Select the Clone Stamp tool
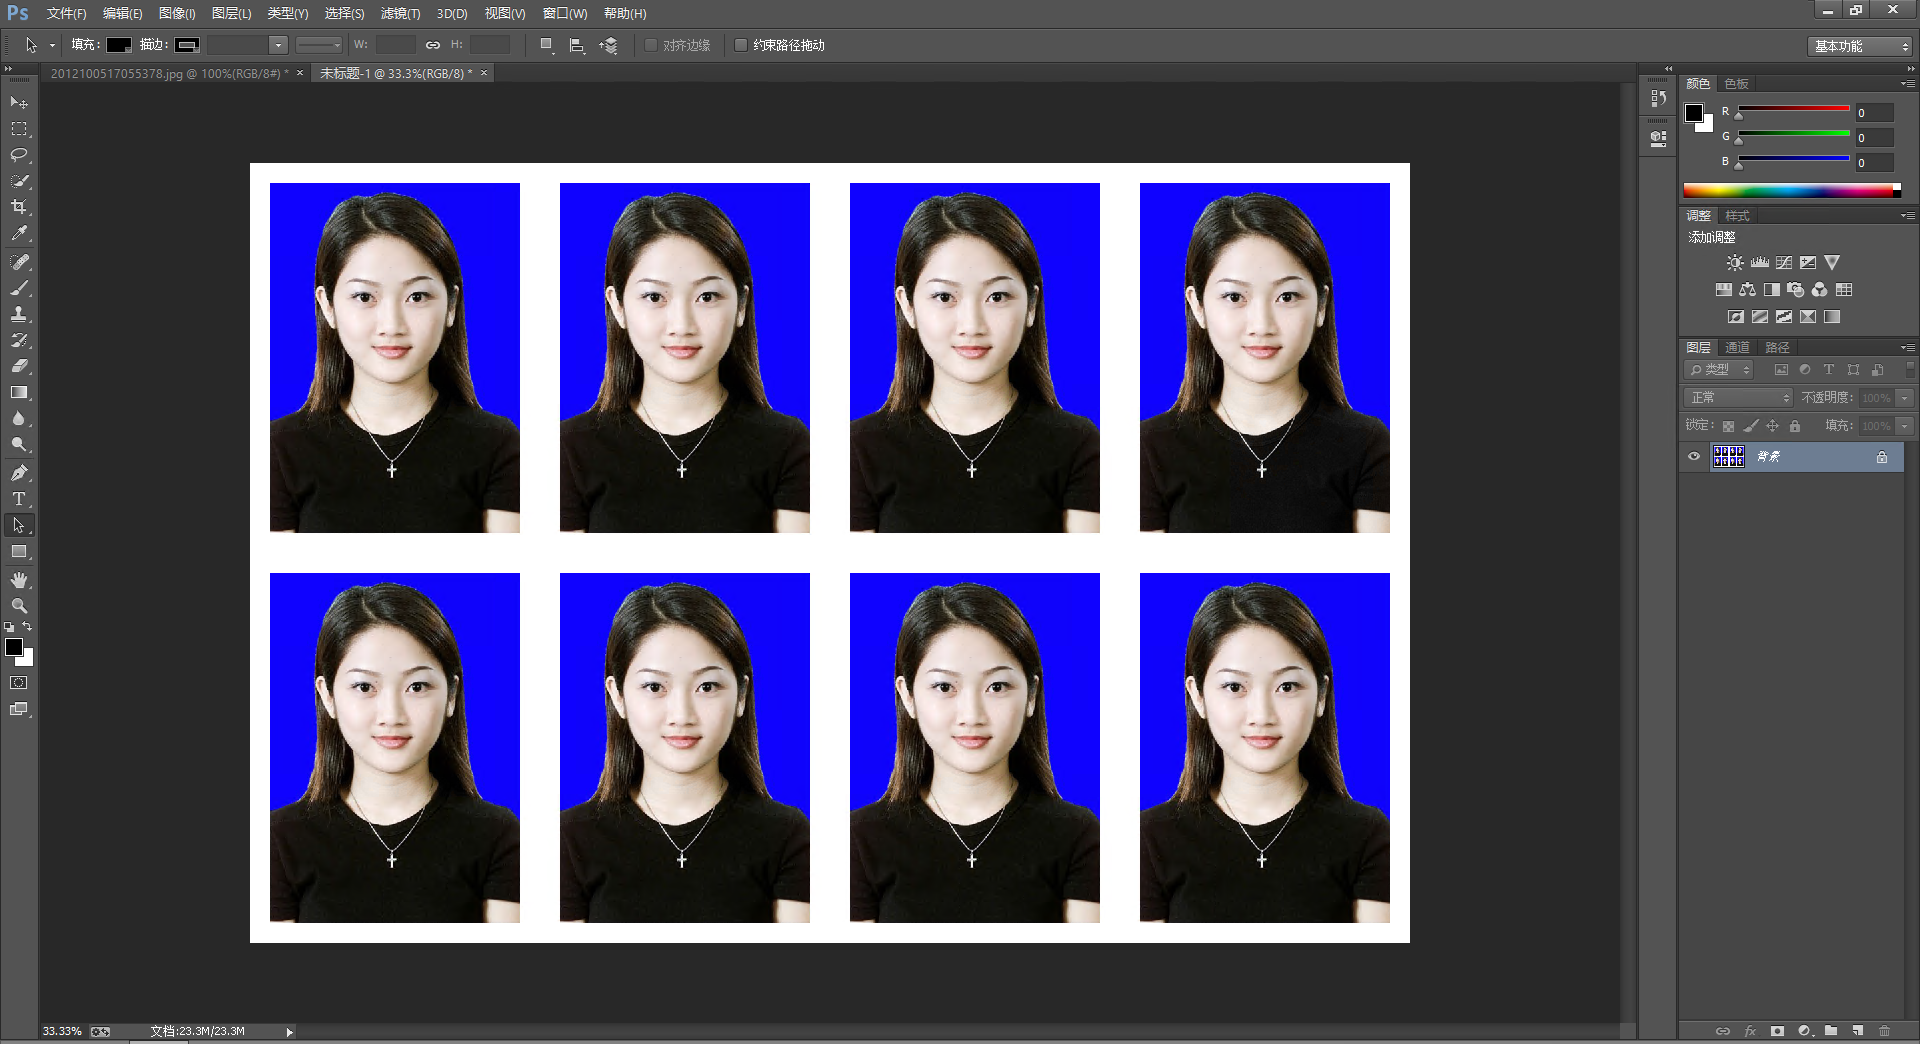 click(x=19, y=314)
